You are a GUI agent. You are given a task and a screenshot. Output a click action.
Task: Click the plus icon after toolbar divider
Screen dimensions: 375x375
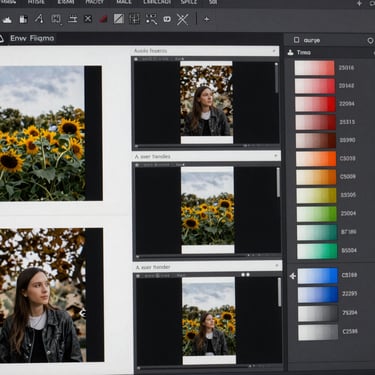207,19
